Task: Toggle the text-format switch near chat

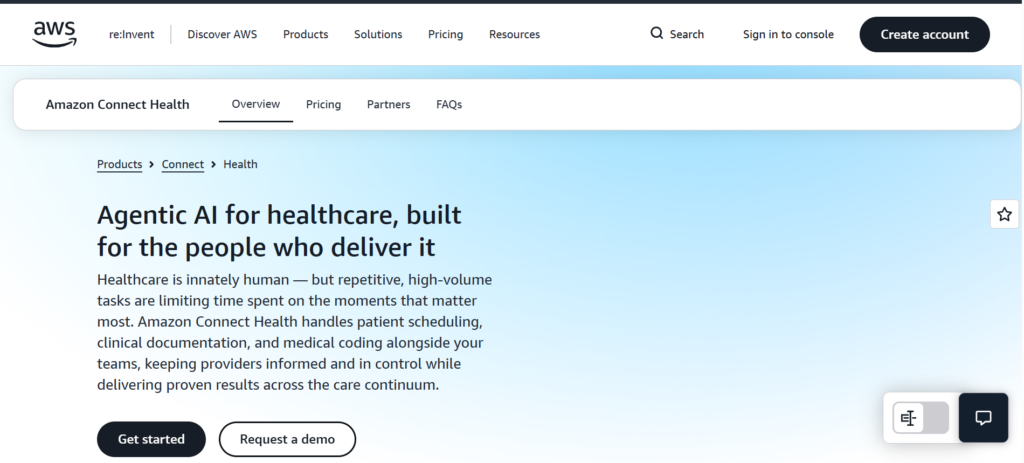Action: (x=921, y=418)
